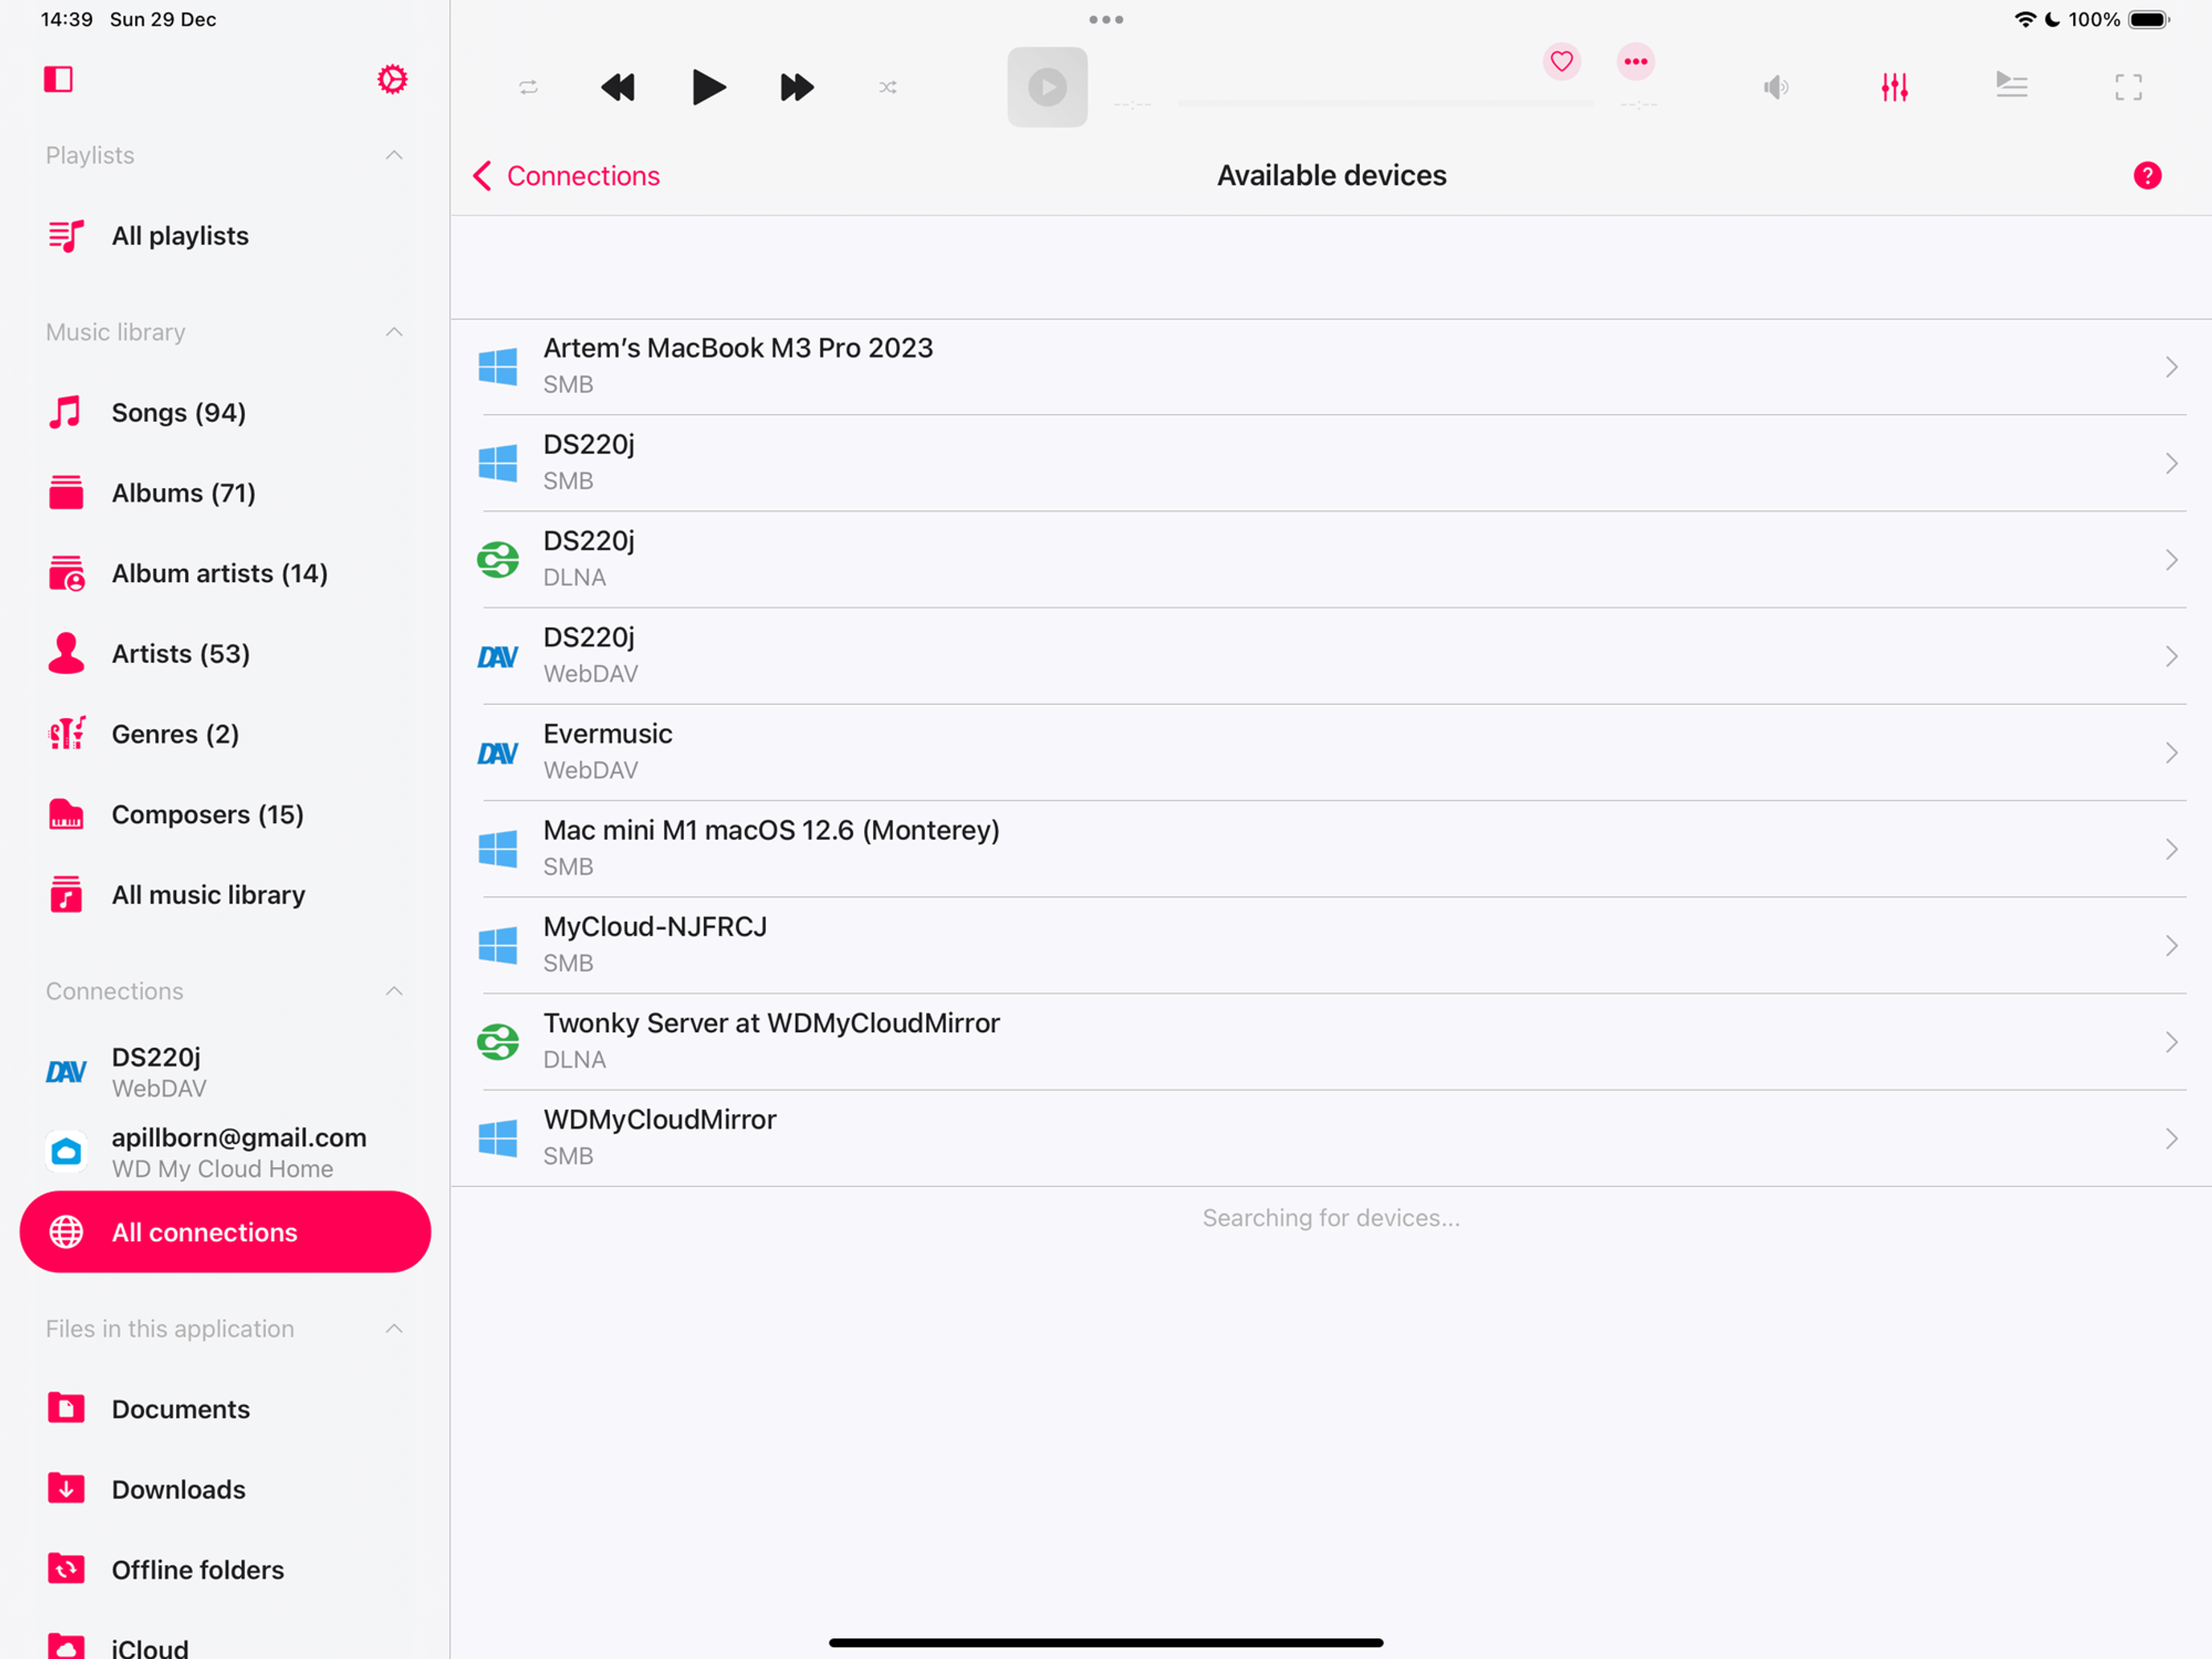Toggle shuffle playback
Screen dimensions: 2212x1659
point(887,87)
